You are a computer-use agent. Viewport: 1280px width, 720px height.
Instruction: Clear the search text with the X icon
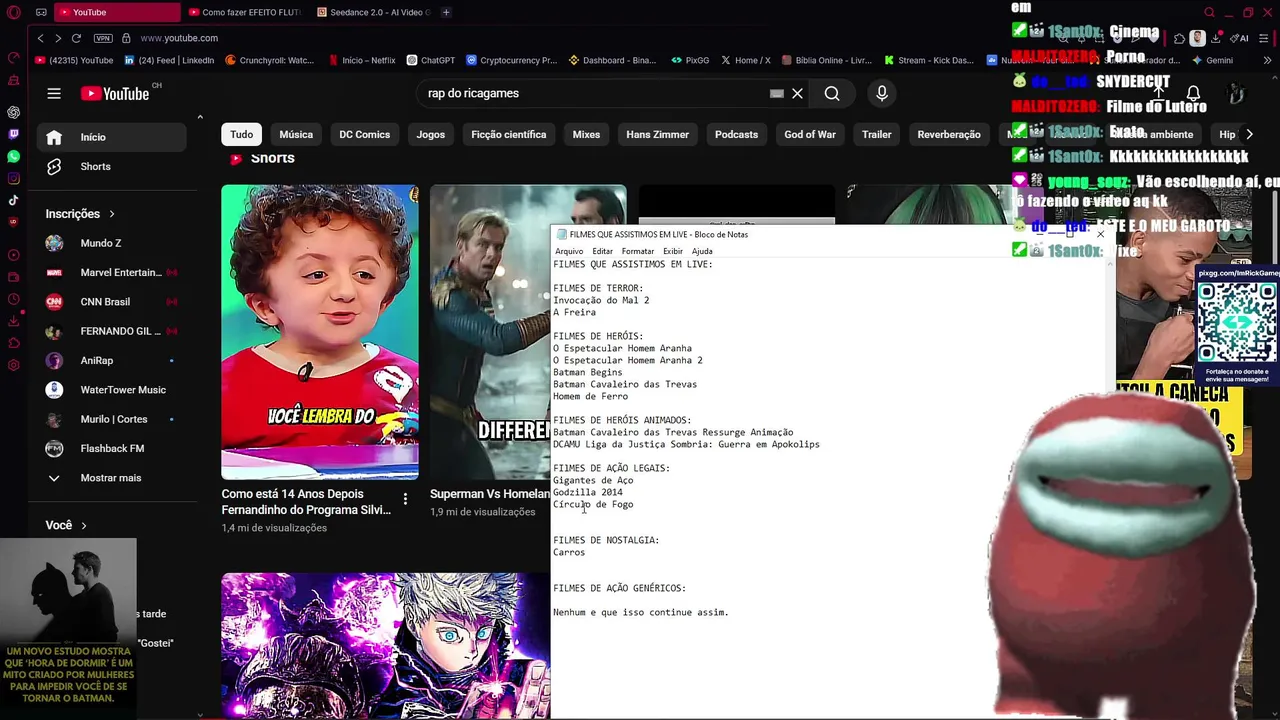[797, 93]
